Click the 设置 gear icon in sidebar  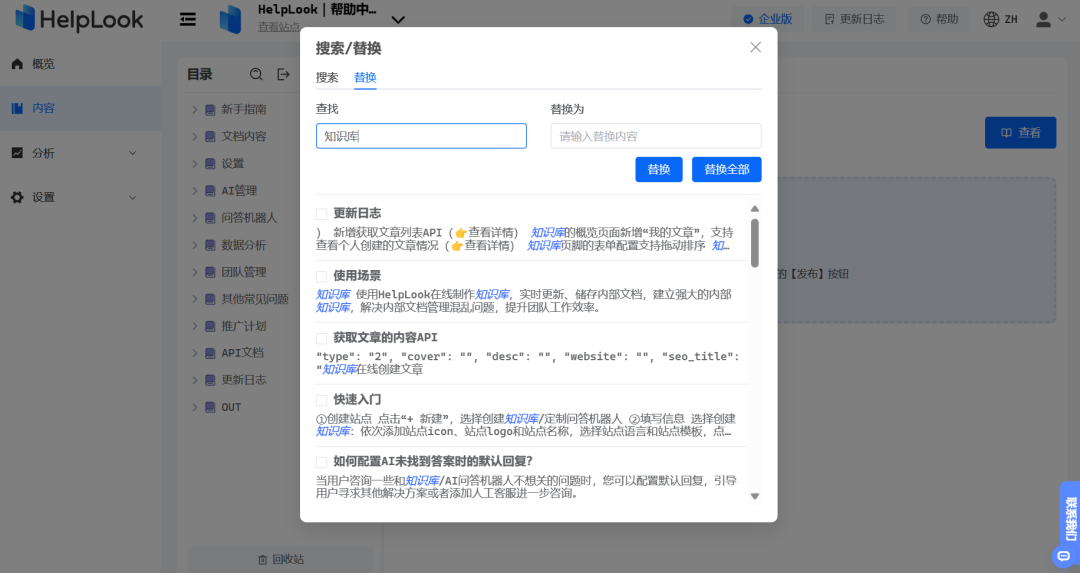pos(17,198)
